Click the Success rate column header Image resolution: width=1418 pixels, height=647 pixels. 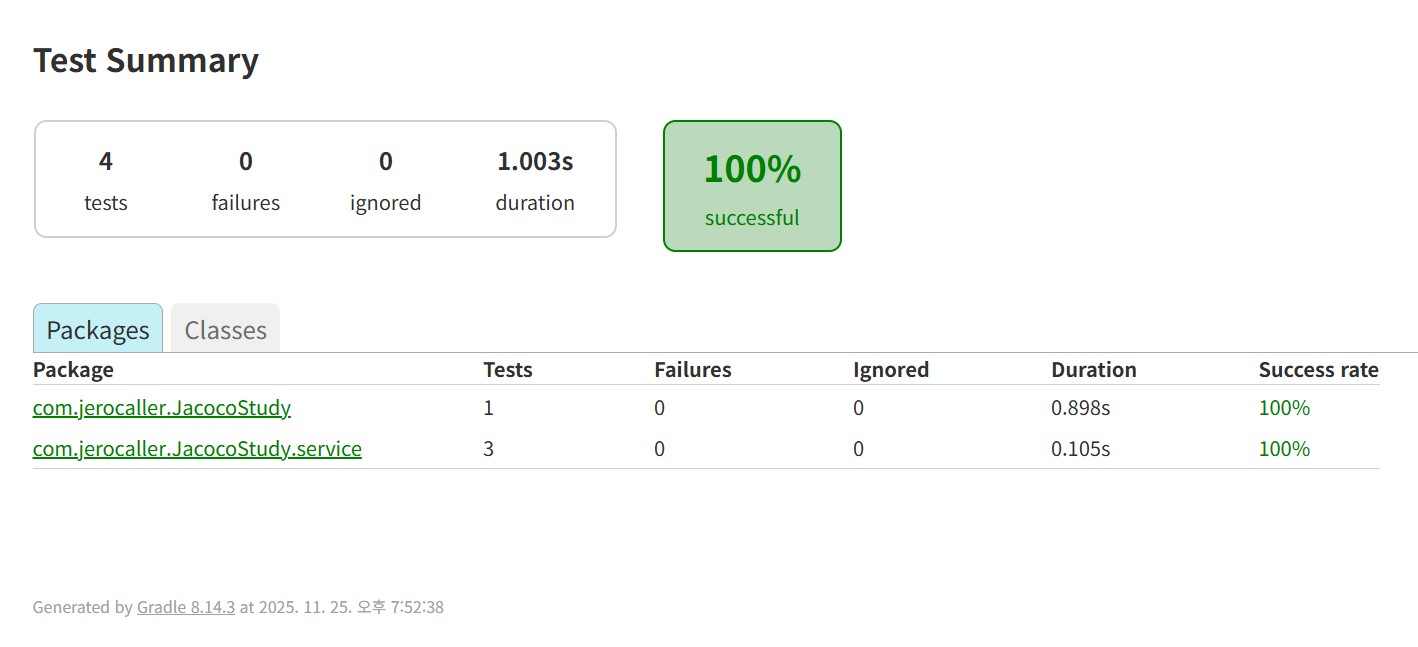[x=1318, y=370]
